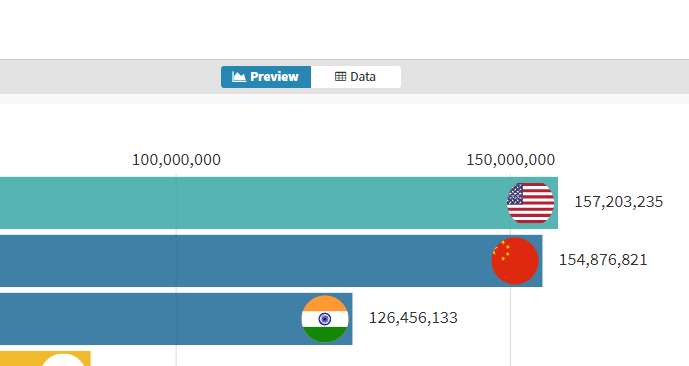Switch to the Preview tab
Image resolution: width=689 pixels, height=366 pixels.
pyautogui.click(x=266, y=77)
